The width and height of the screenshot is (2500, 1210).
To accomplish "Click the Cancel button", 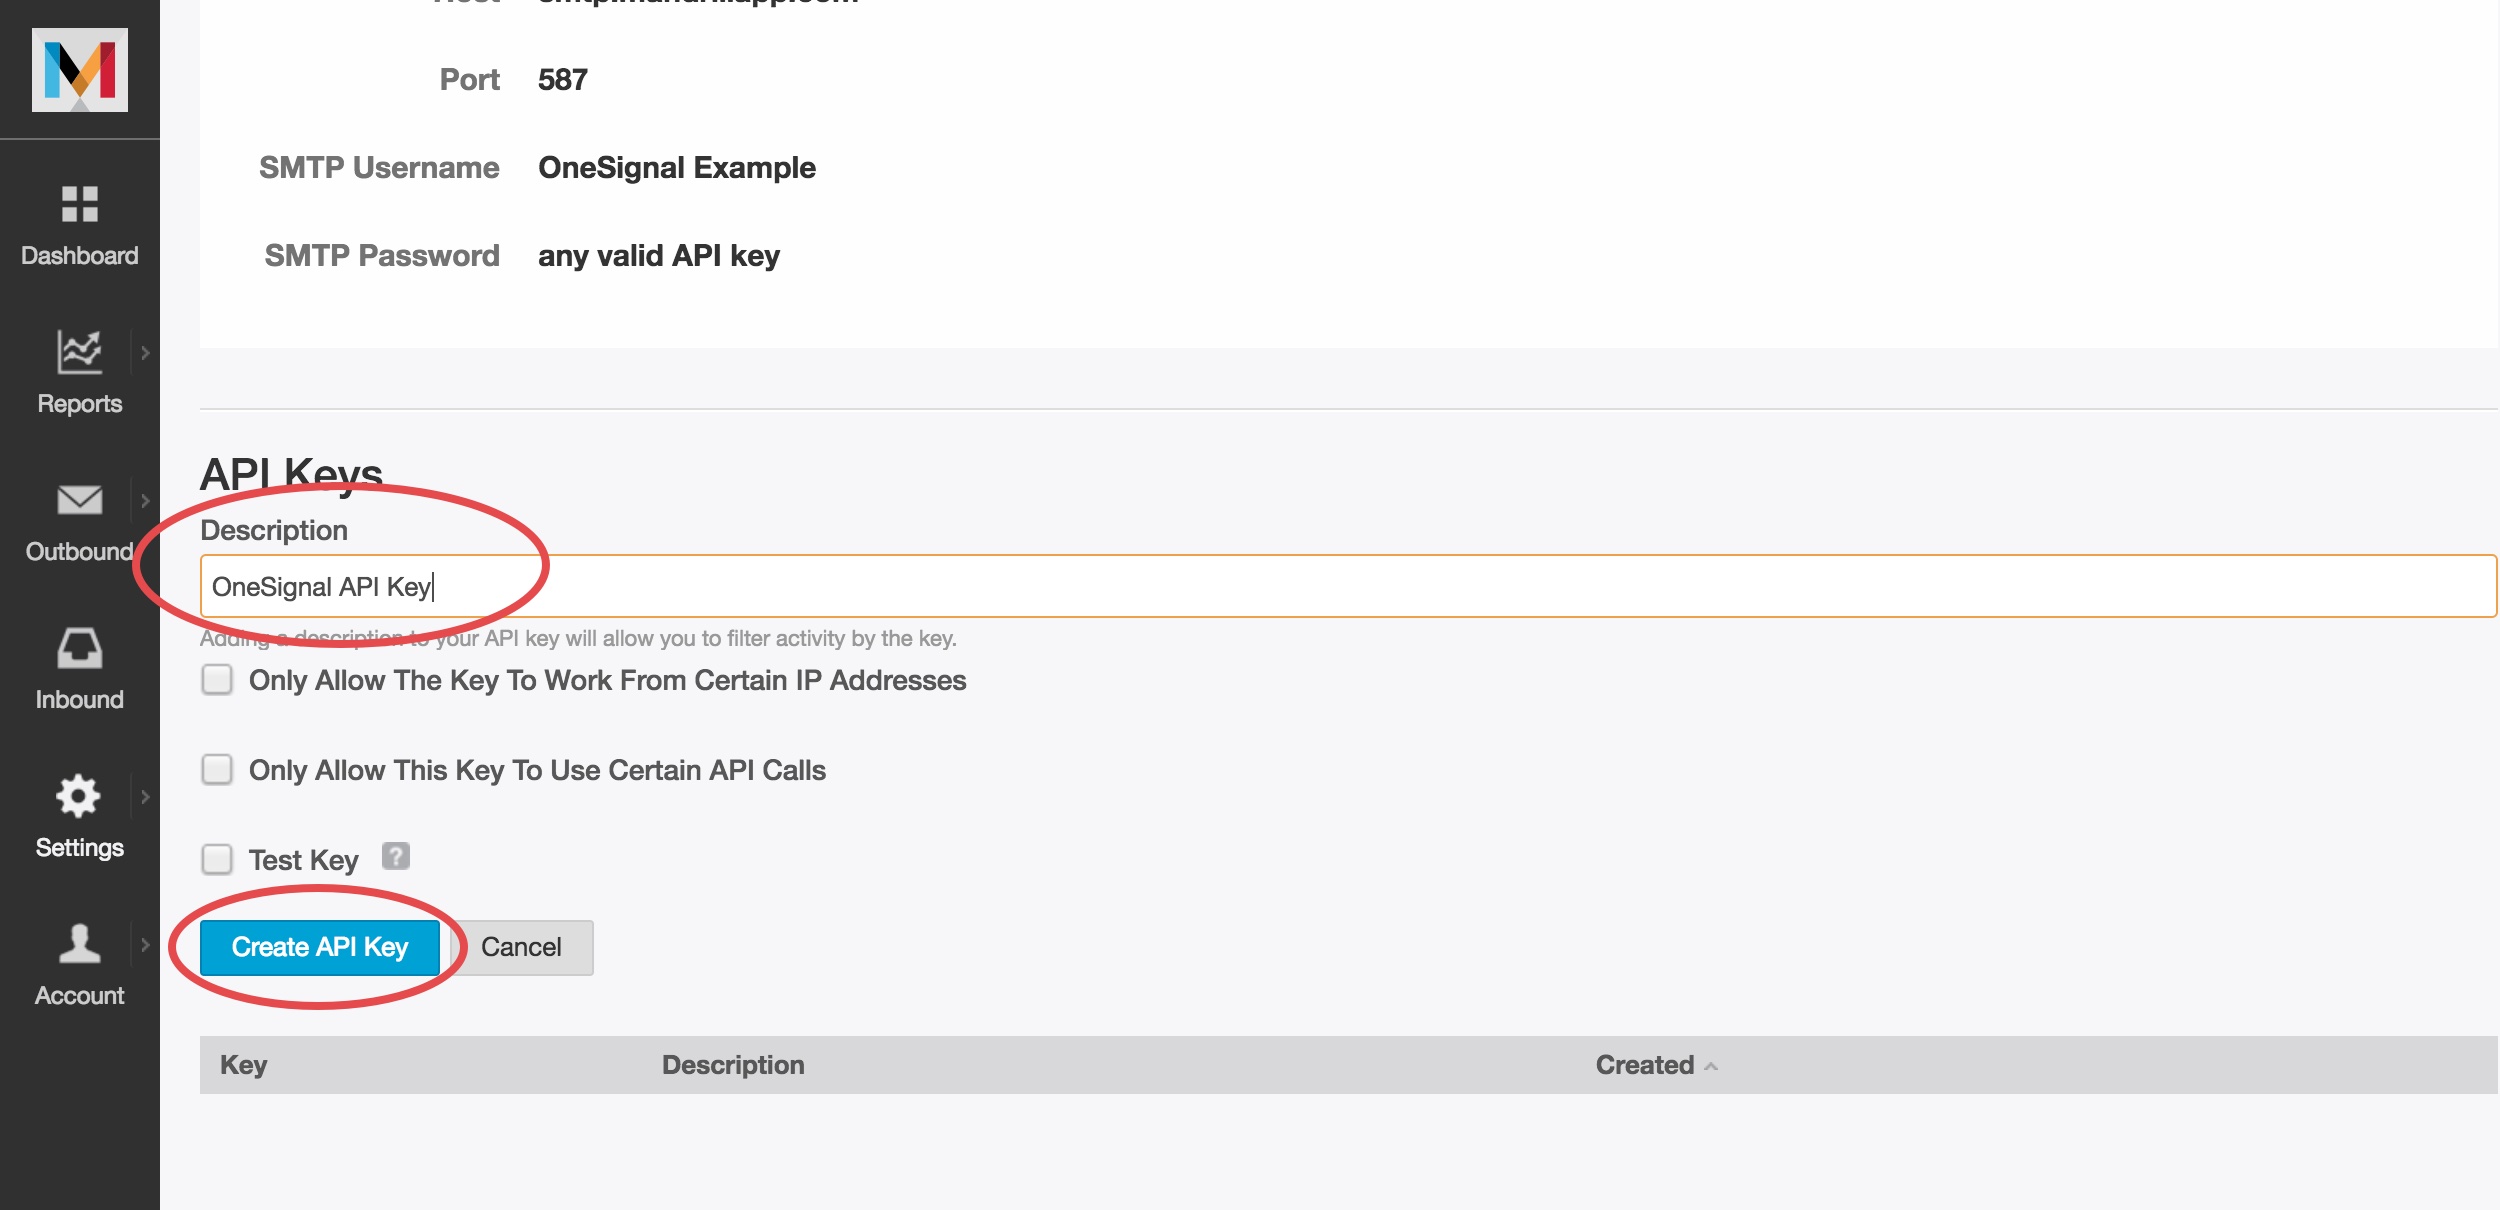I will [521, 947].
